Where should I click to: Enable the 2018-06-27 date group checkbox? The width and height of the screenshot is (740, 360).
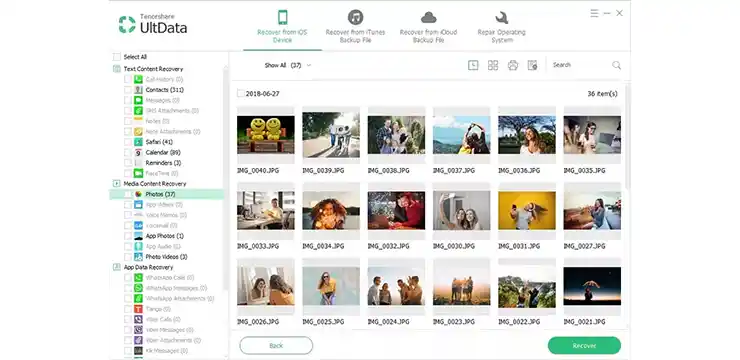[x=241, y=93]
